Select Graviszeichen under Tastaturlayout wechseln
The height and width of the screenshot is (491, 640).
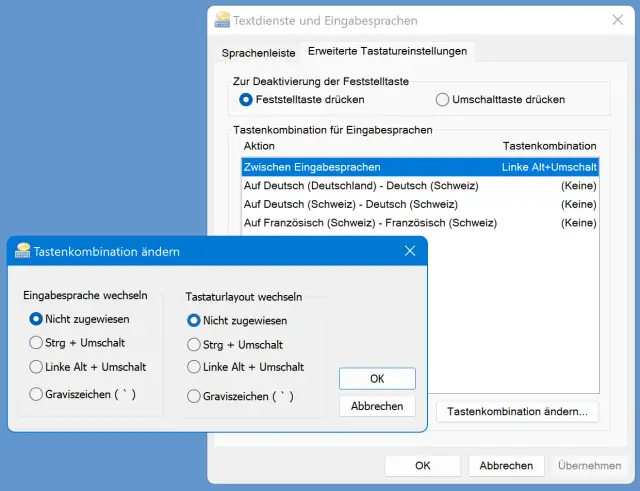(194, 396)
